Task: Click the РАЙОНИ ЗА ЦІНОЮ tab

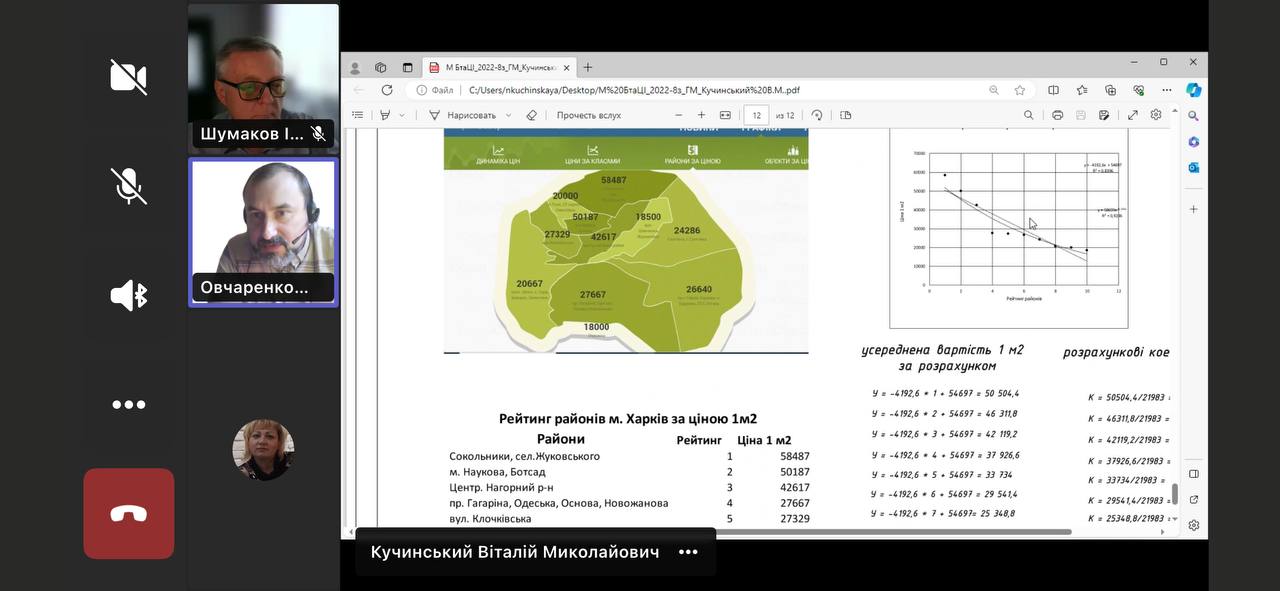Action: pos(692,155)
